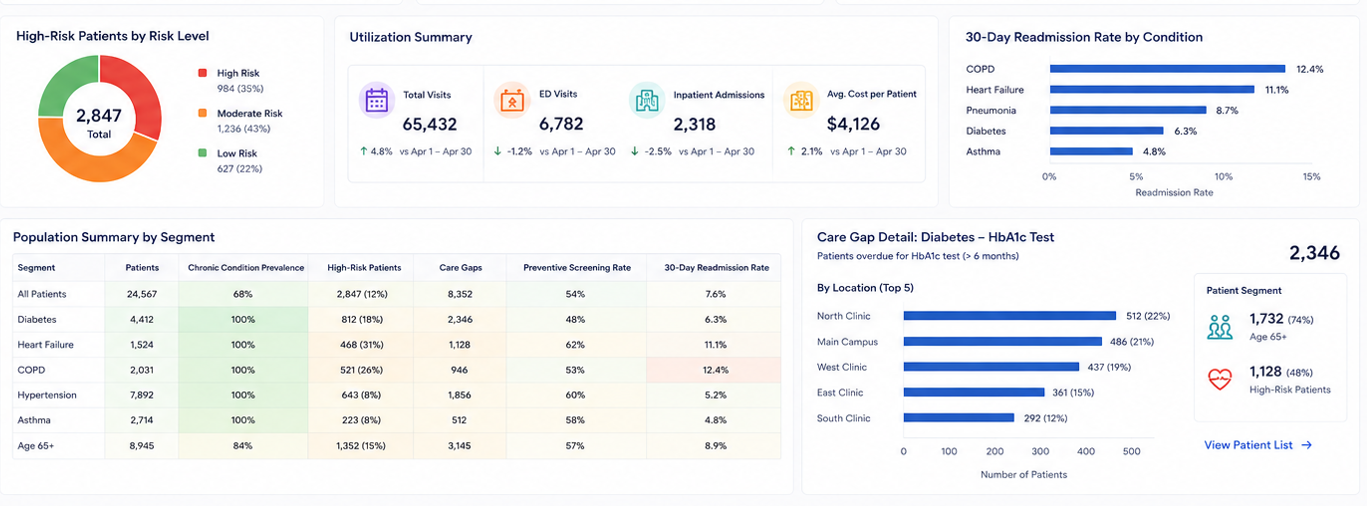
Task: Sort by the Patients column header
Action: pyautogui.click(x=142, y=268)
